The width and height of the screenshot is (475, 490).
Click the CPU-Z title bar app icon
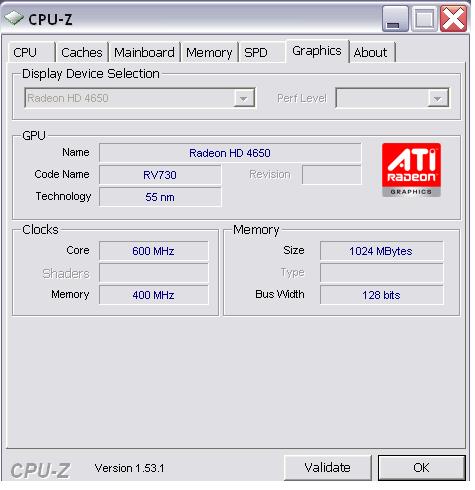14,18
